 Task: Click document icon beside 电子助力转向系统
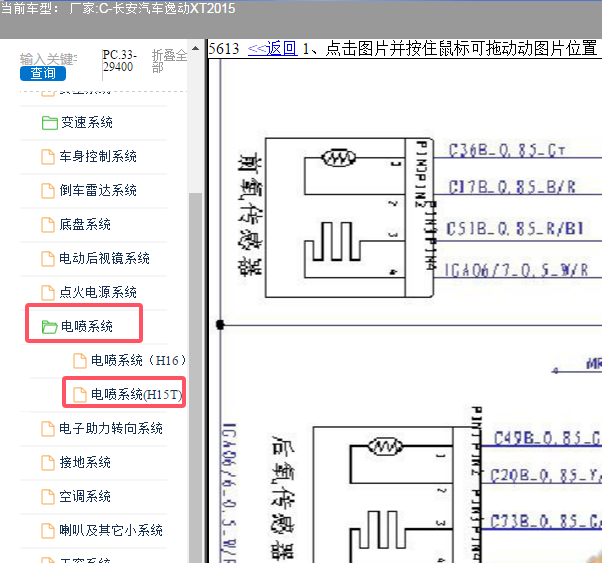point(48,429)
